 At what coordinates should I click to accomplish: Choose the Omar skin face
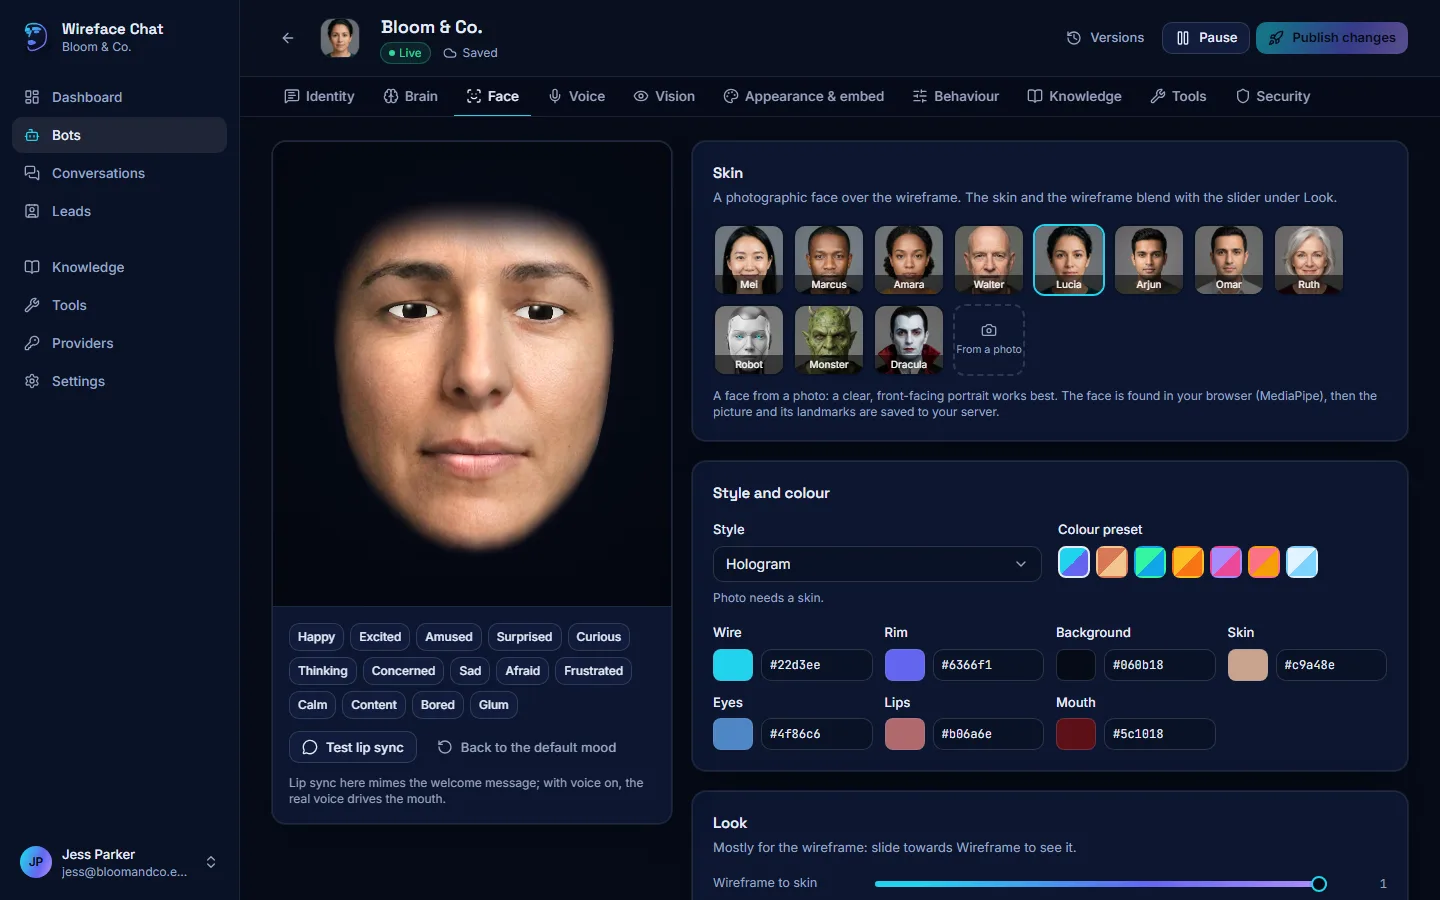(x=1229, y=260)
